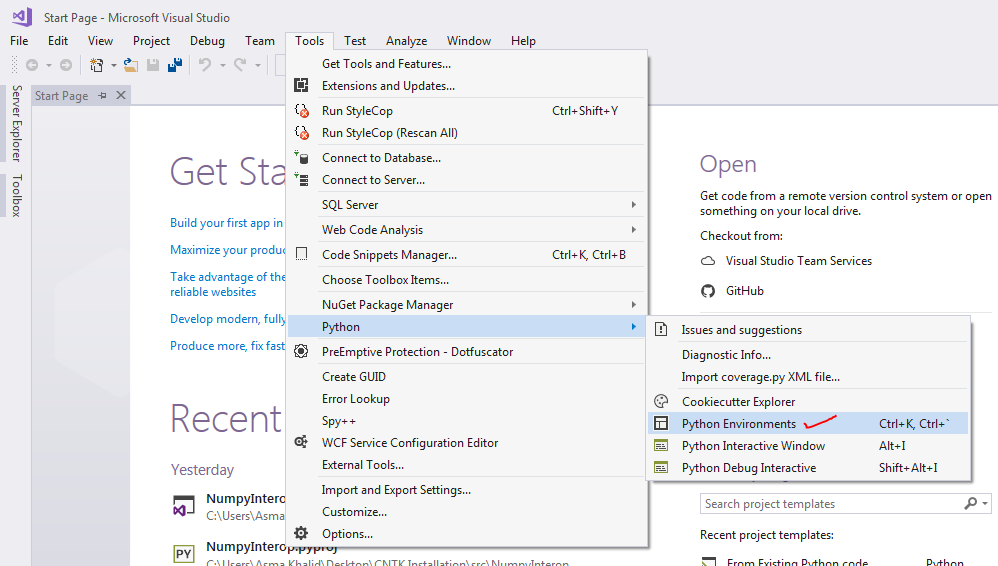Click the New Project toolbar icon
This screenshot has width=998, height=566.
point(97,65)
